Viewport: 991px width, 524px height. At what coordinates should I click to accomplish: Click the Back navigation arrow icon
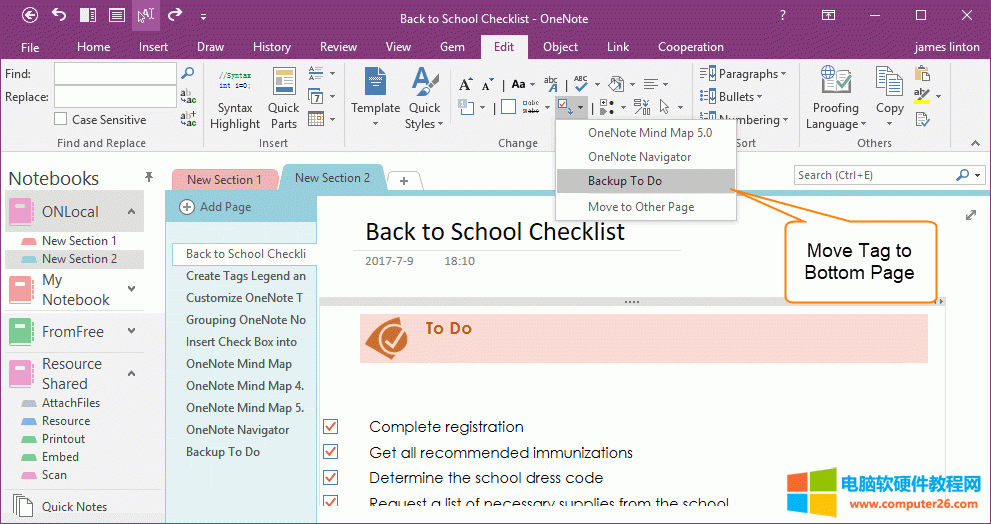tap(30, 15)
